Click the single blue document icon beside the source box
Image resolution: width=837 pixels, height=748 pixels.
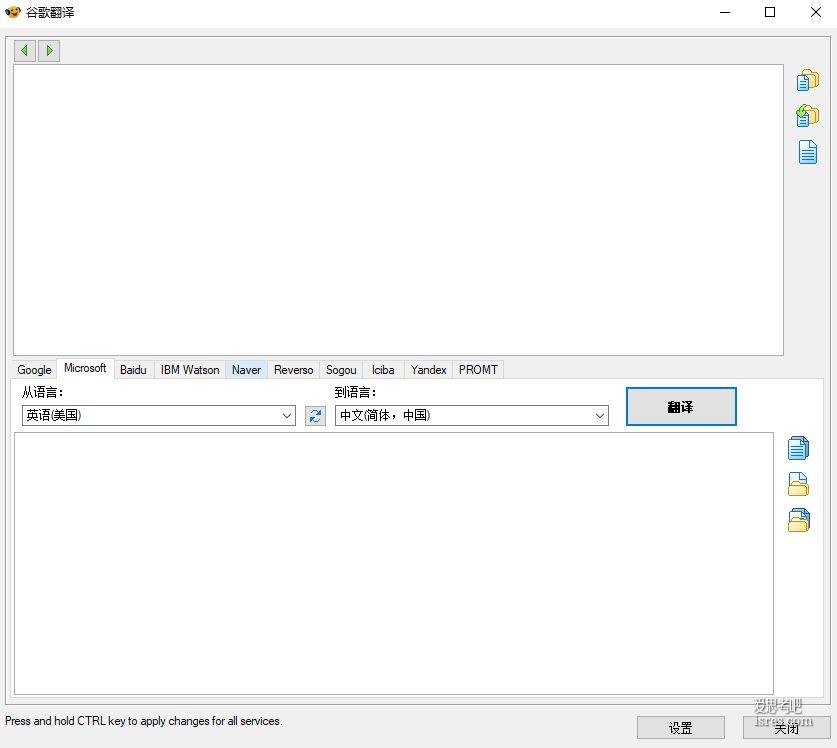coord(808,152)
